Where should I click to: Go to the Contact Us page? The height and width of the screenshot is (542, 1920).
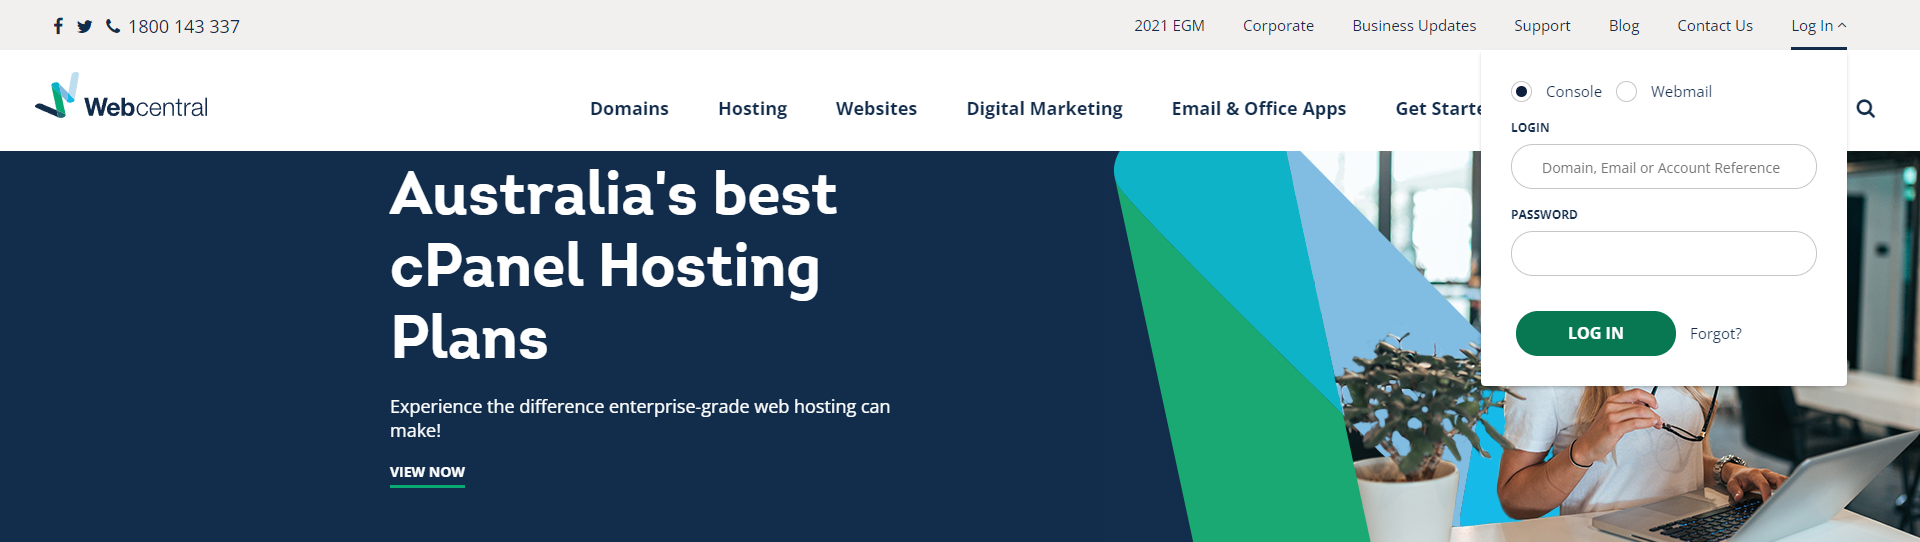(x=1714, y=26)
